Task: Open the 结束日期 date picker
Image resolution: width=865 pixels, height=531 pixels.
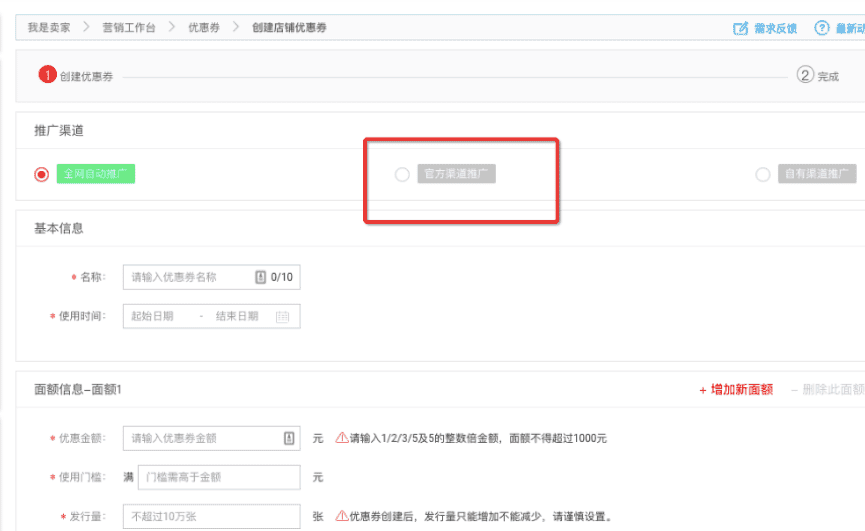Action: click(x=237, y=316)
